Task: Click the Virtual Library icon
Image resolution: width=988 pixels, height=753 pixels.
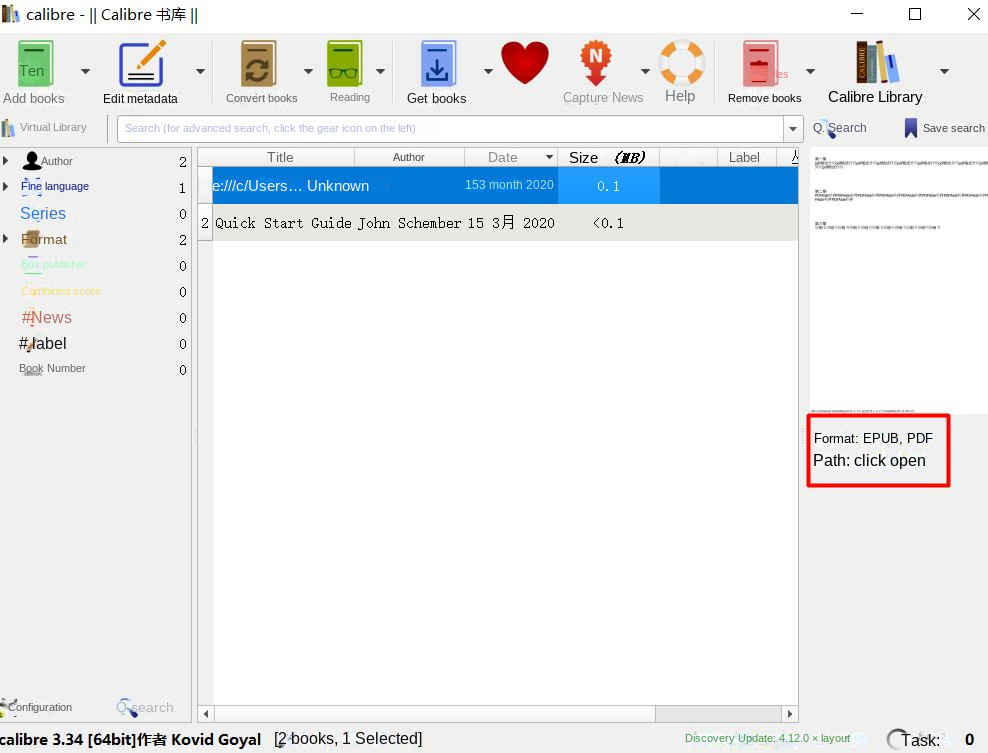Action: [11, 127]
